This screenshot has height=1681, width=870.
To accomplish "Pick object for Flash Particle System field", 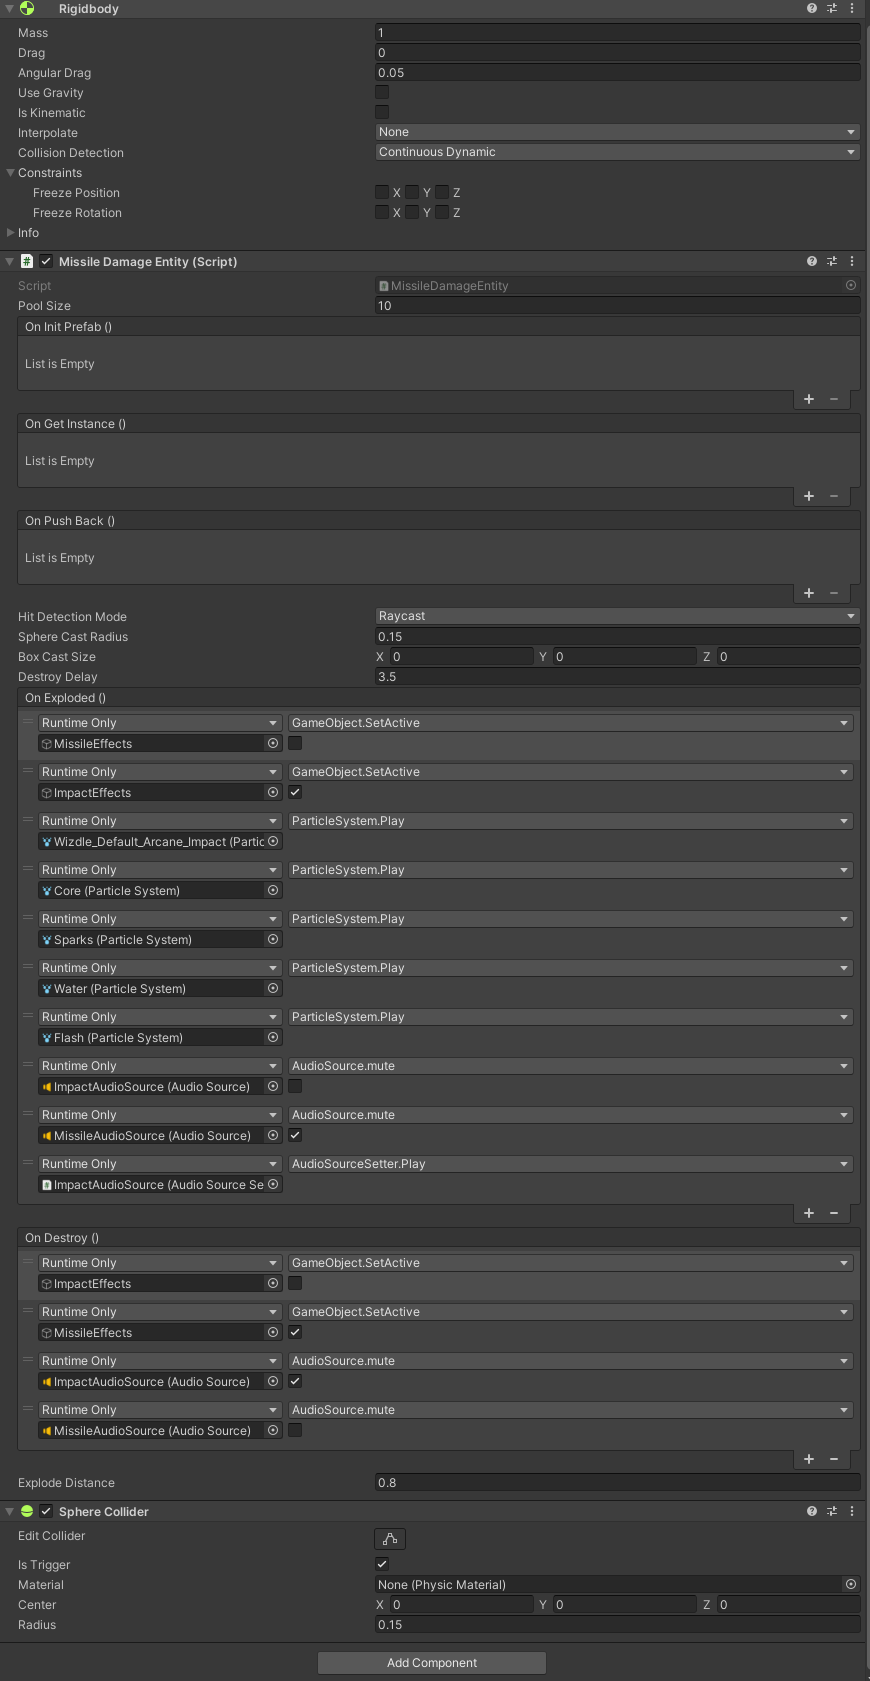I will [273, 1037].
